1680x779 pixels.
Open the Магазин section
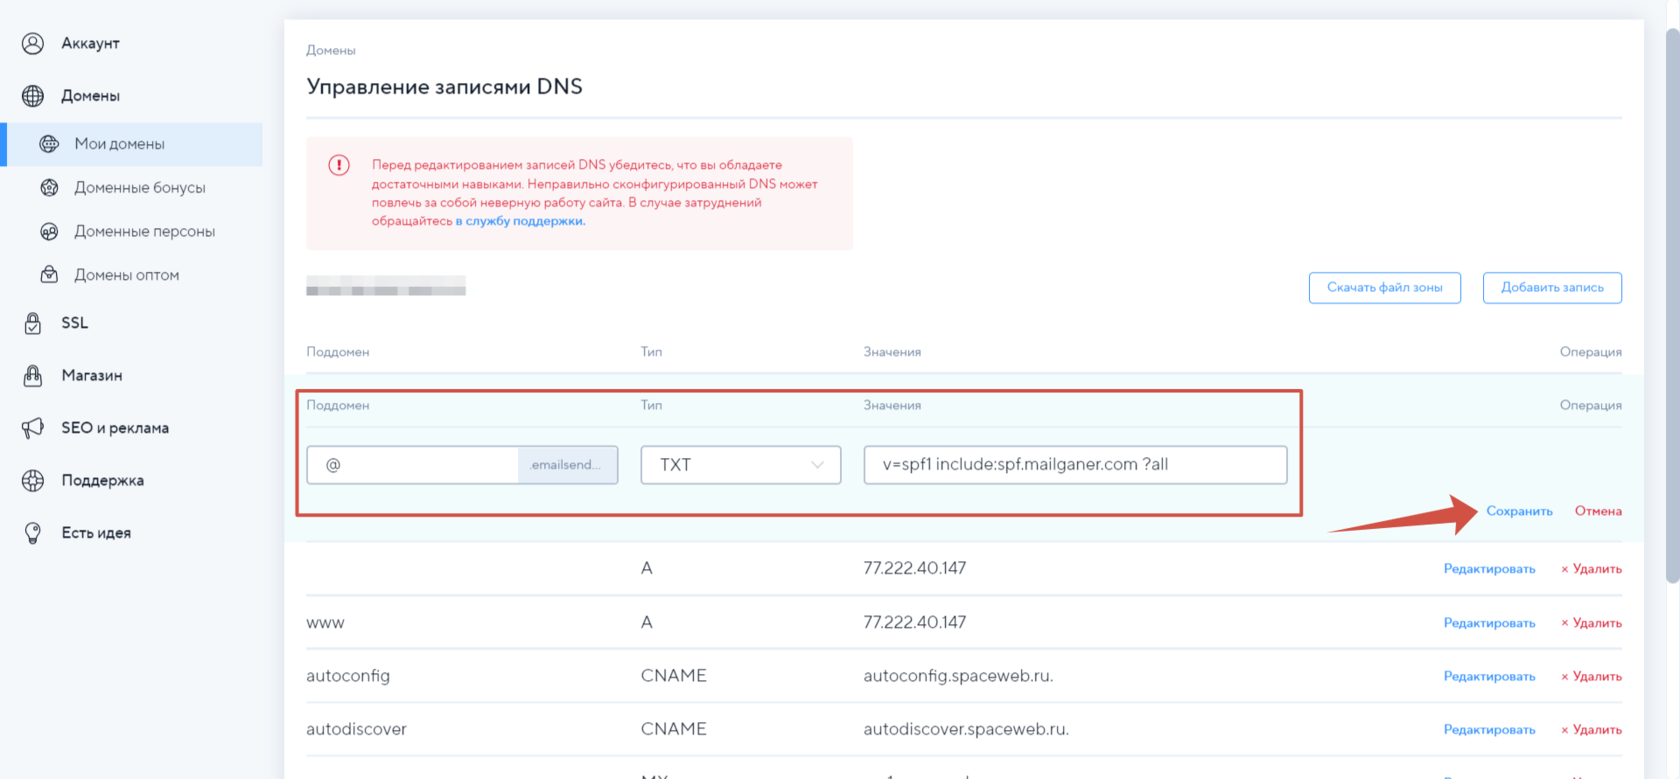[x=92, y=375]
